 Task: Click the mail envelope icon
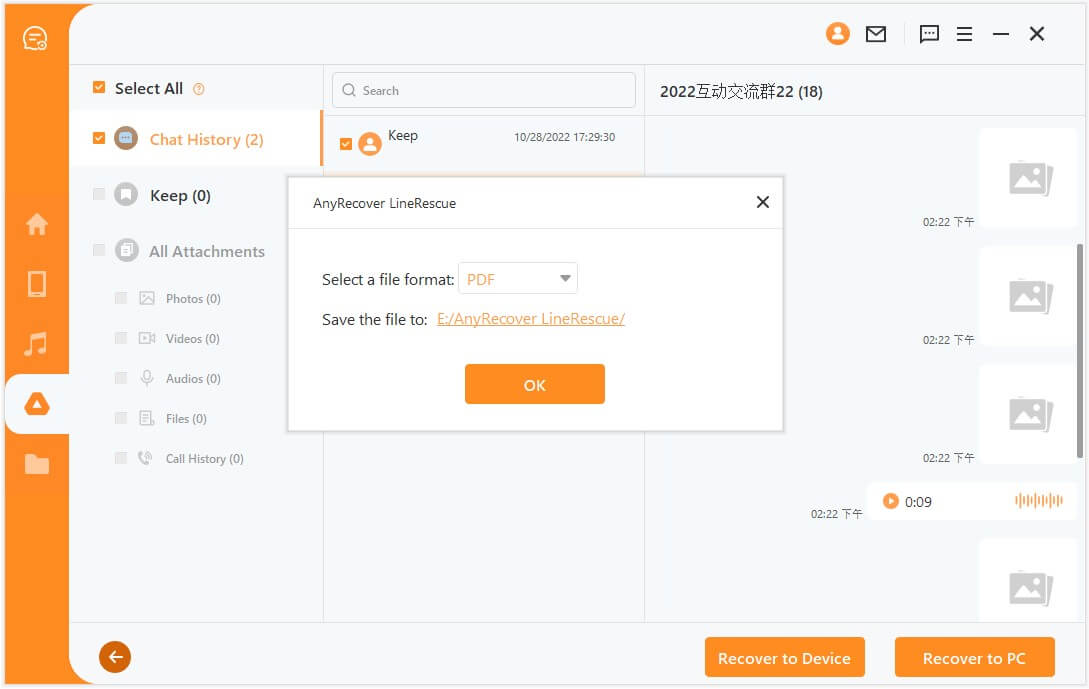point(876,33)
